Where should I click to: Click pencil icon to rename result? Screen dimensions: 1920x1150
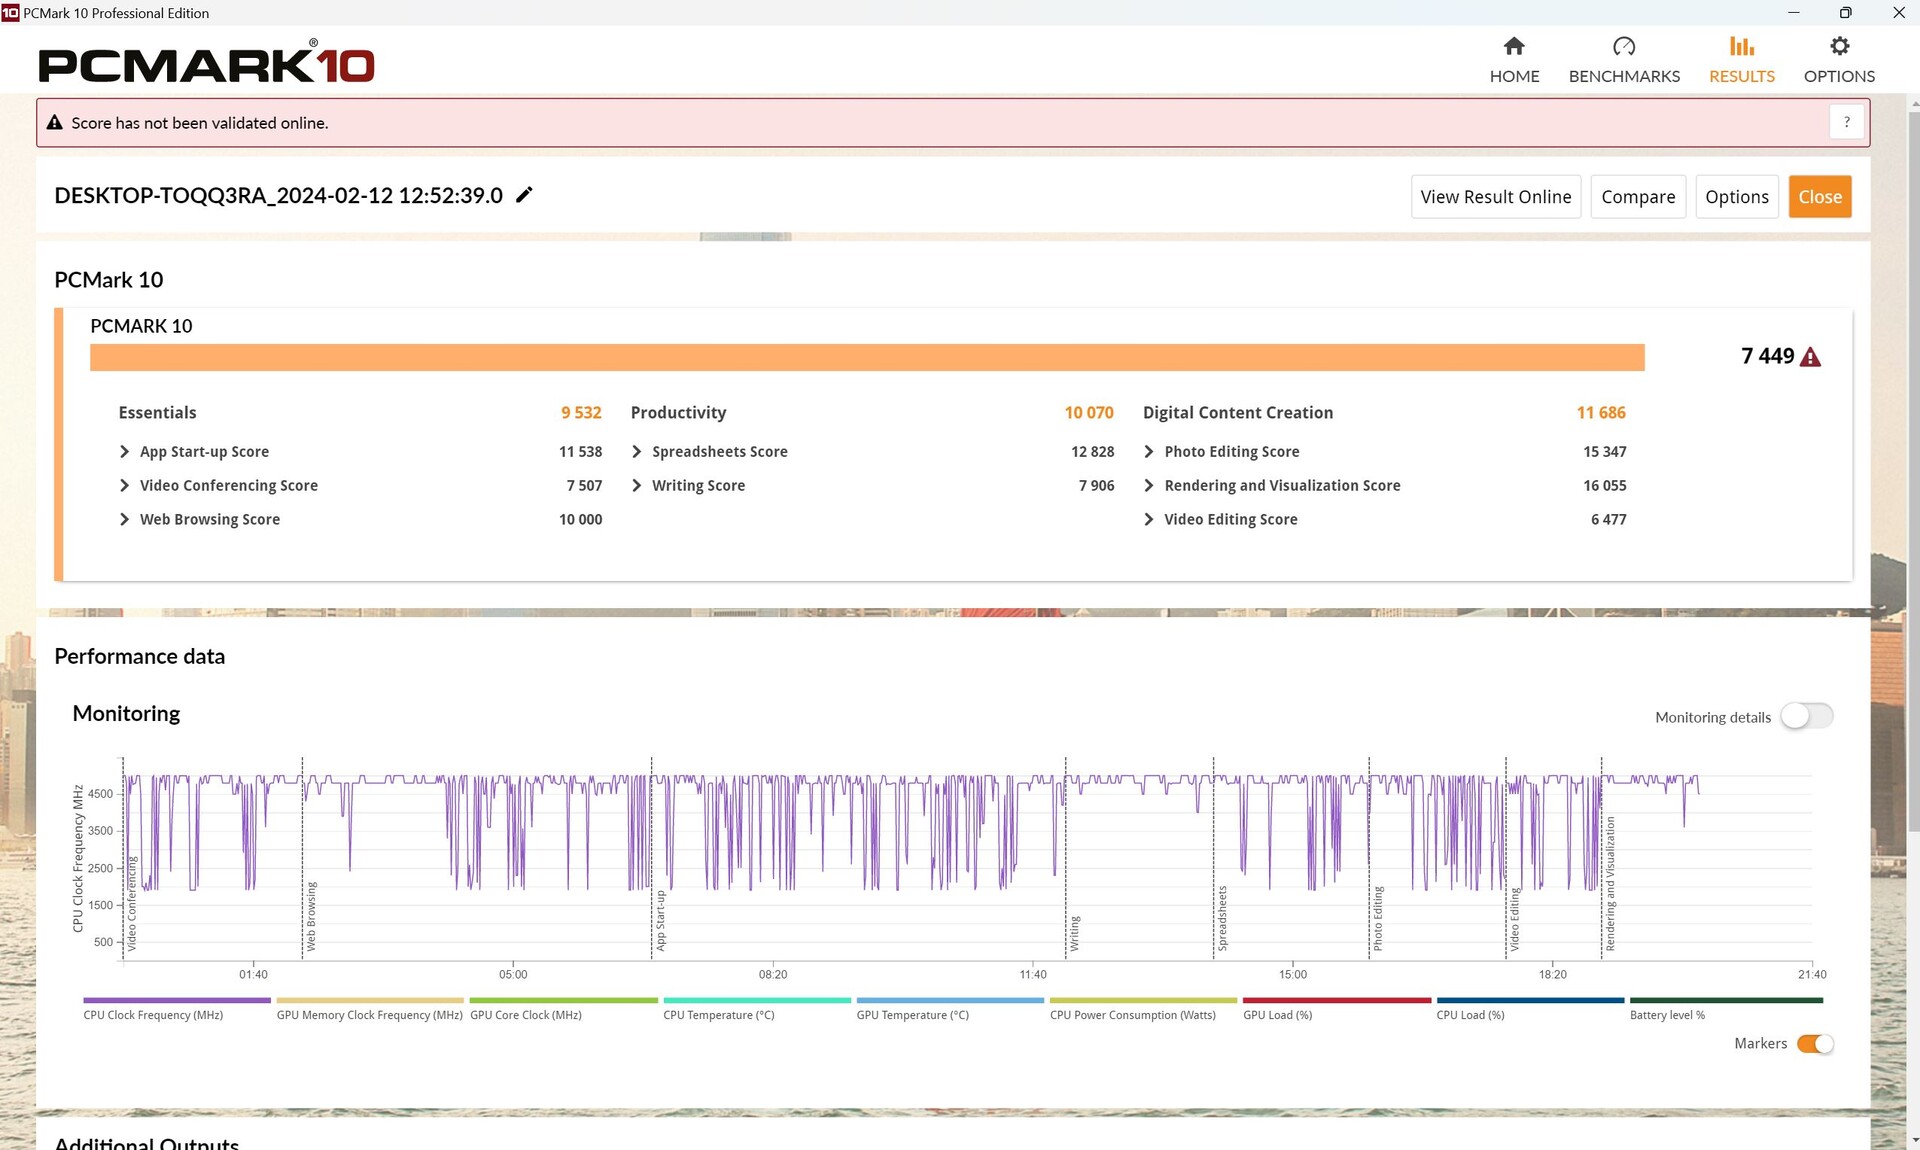click(x=524, y=195)
